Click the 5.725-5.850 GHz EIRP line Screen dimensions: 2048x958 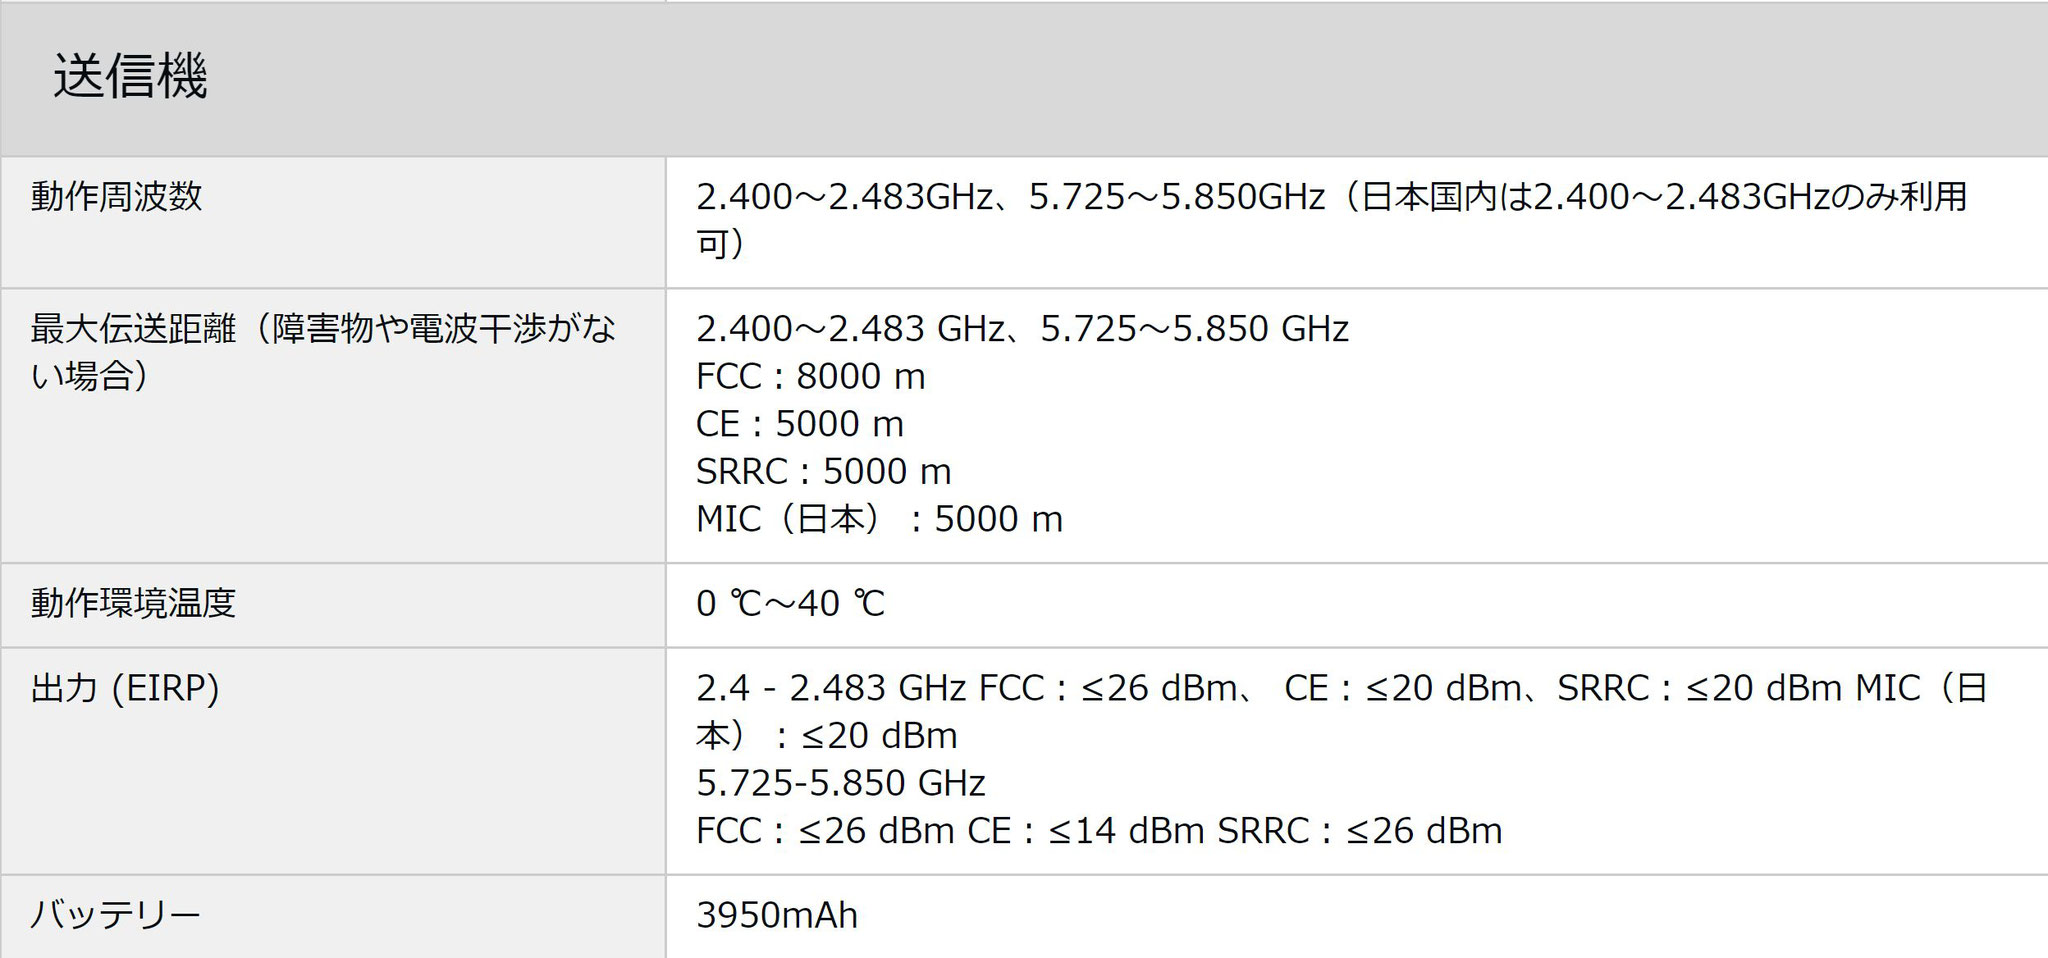(841, 783)
